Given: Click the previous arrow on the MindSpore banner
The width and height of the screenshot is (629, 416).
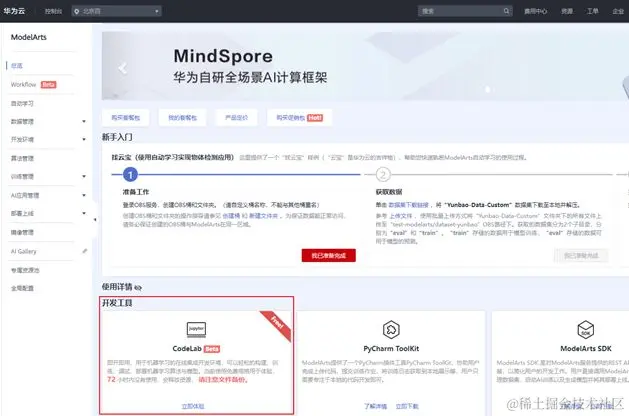Looking at the screenshot, I should [x=123, y=68].
